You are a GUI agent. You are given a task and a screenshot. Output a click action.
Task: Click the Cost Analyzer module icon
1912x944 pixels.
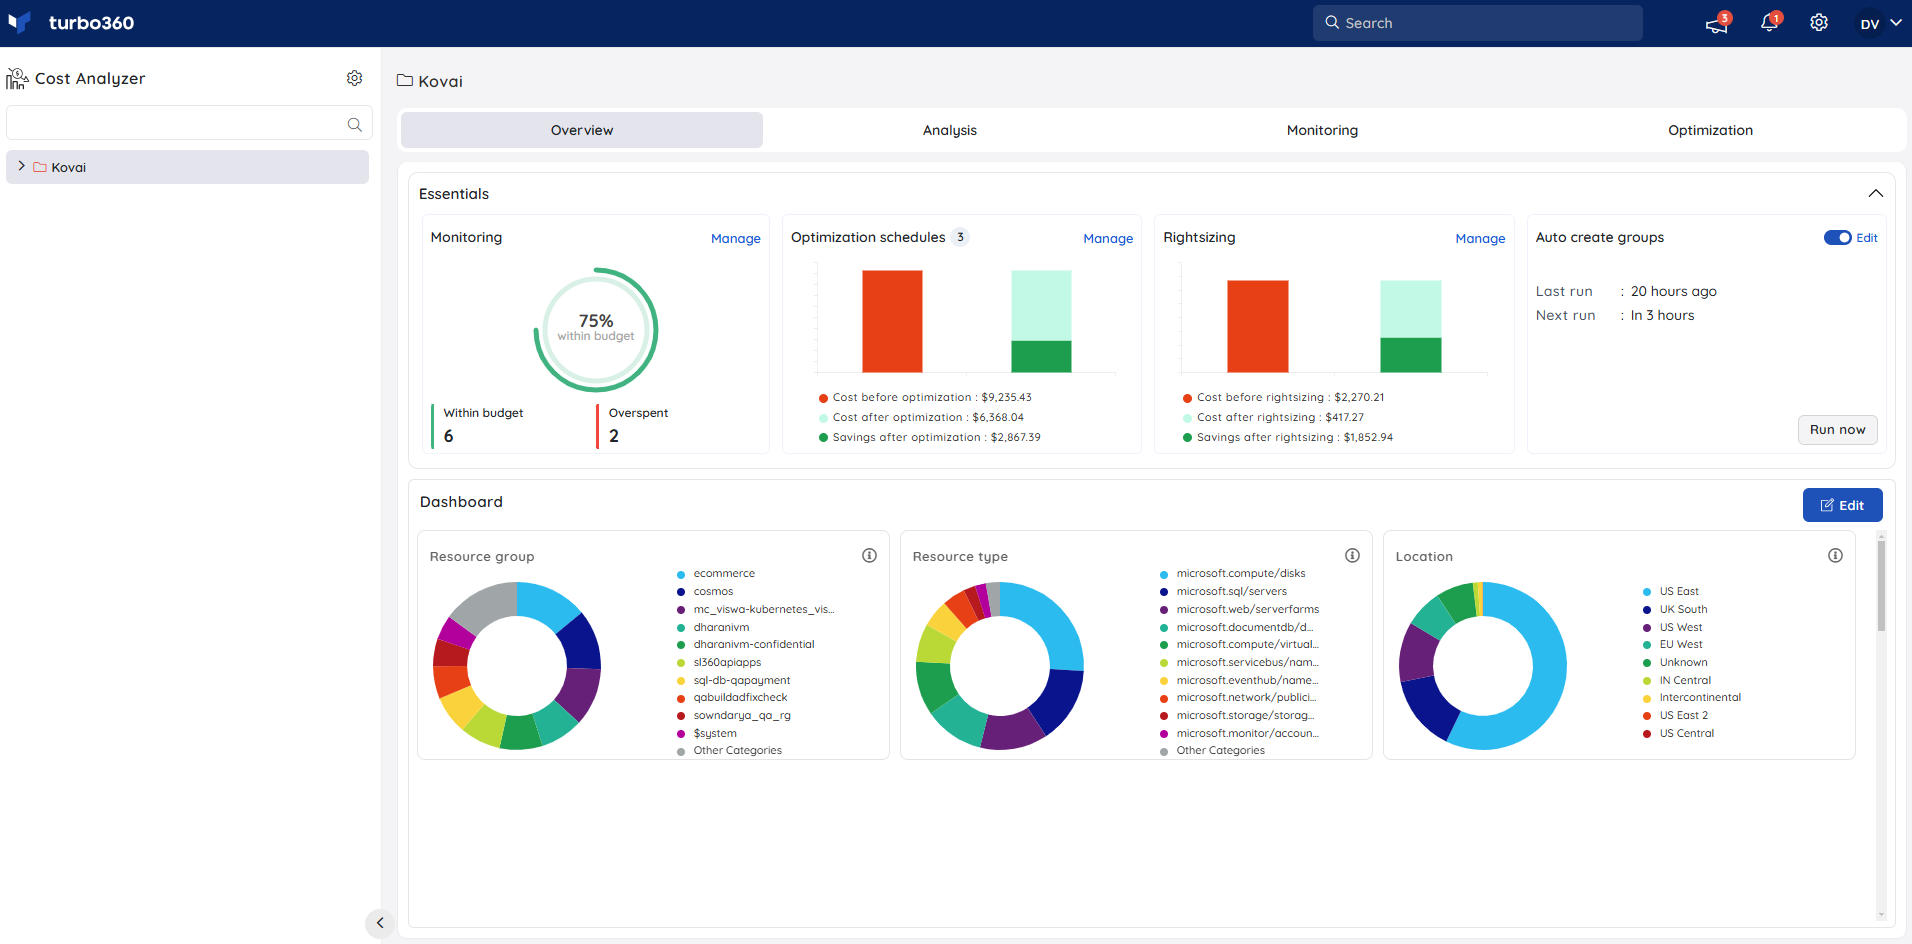point(17,78)
